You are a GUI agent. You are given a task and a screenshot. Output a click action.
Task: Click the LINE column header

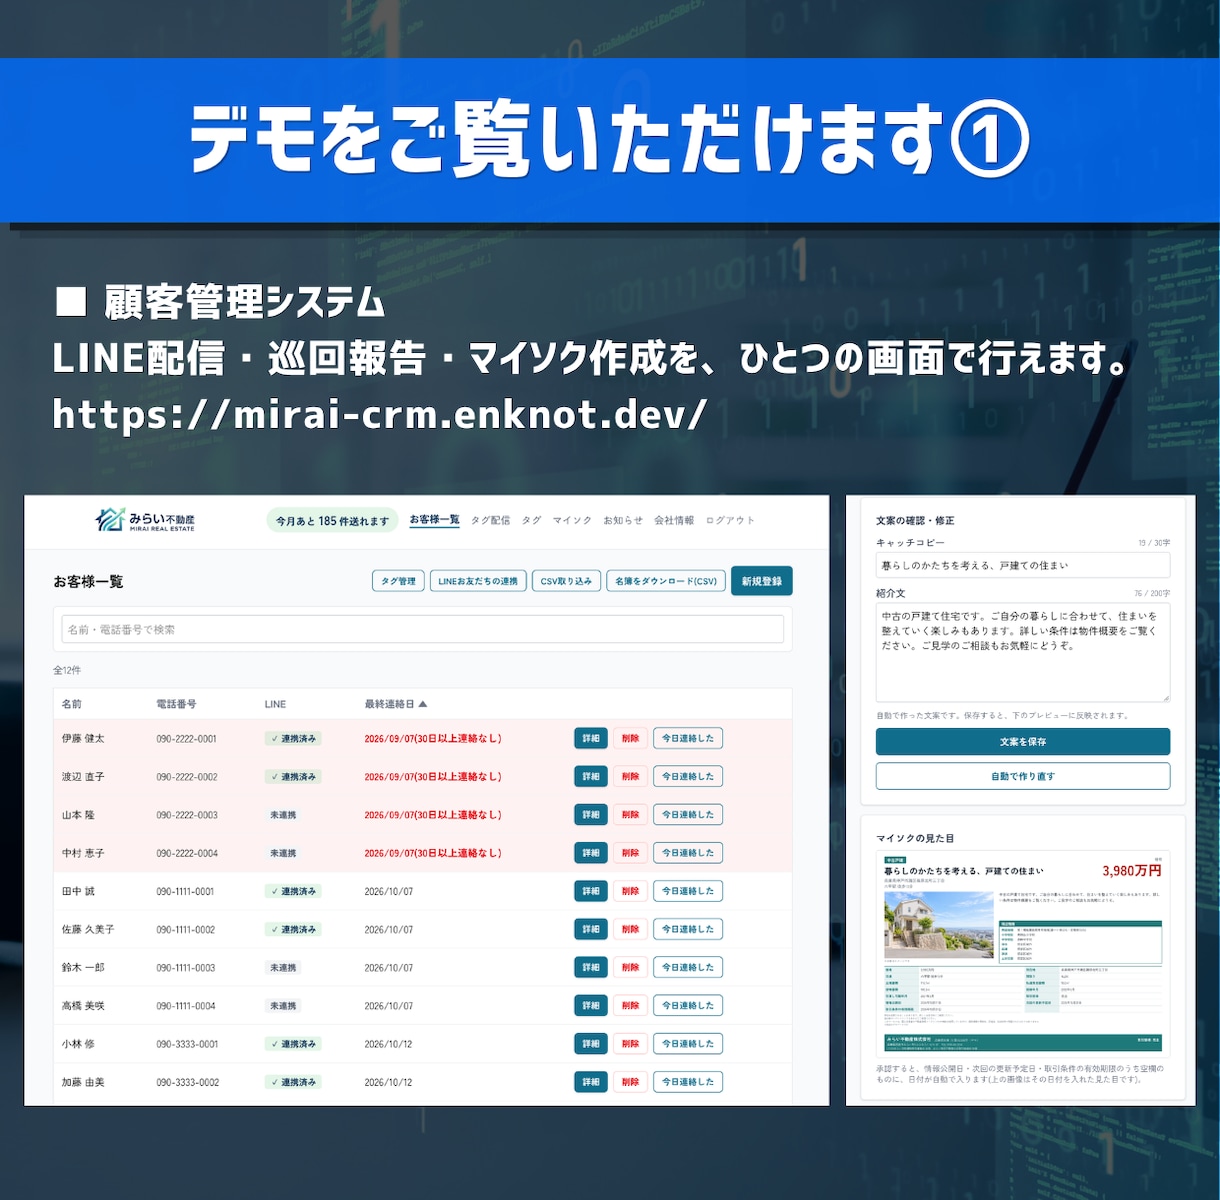pos(275,704)
